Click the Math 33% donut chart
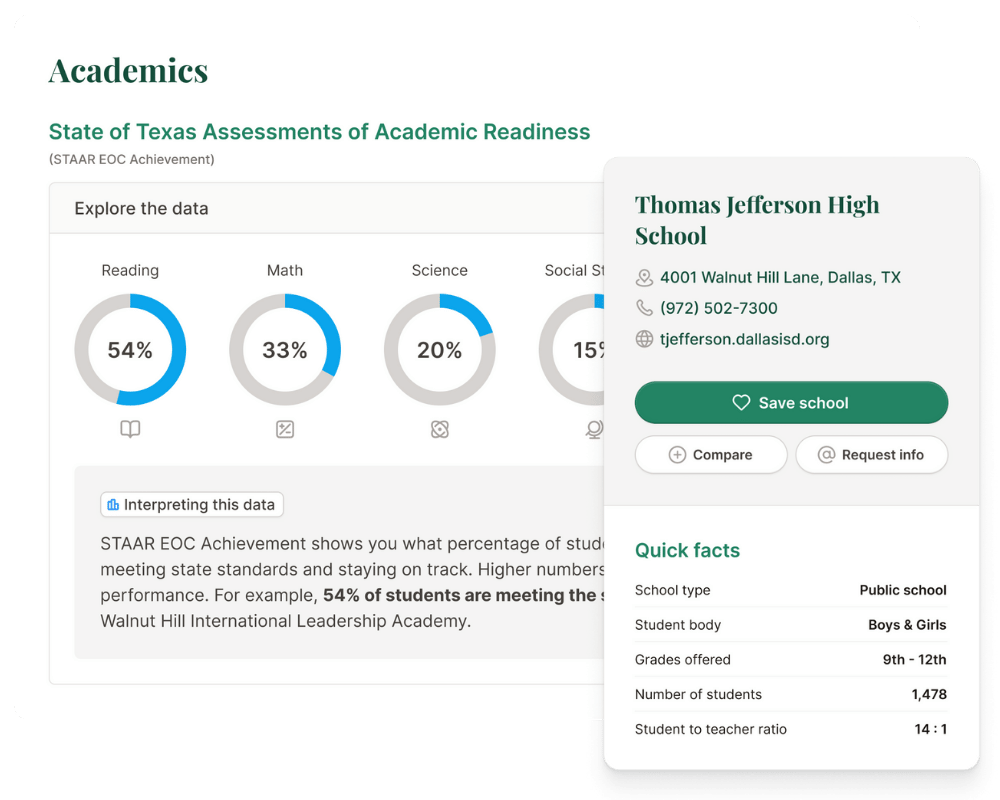 [285, 350]
